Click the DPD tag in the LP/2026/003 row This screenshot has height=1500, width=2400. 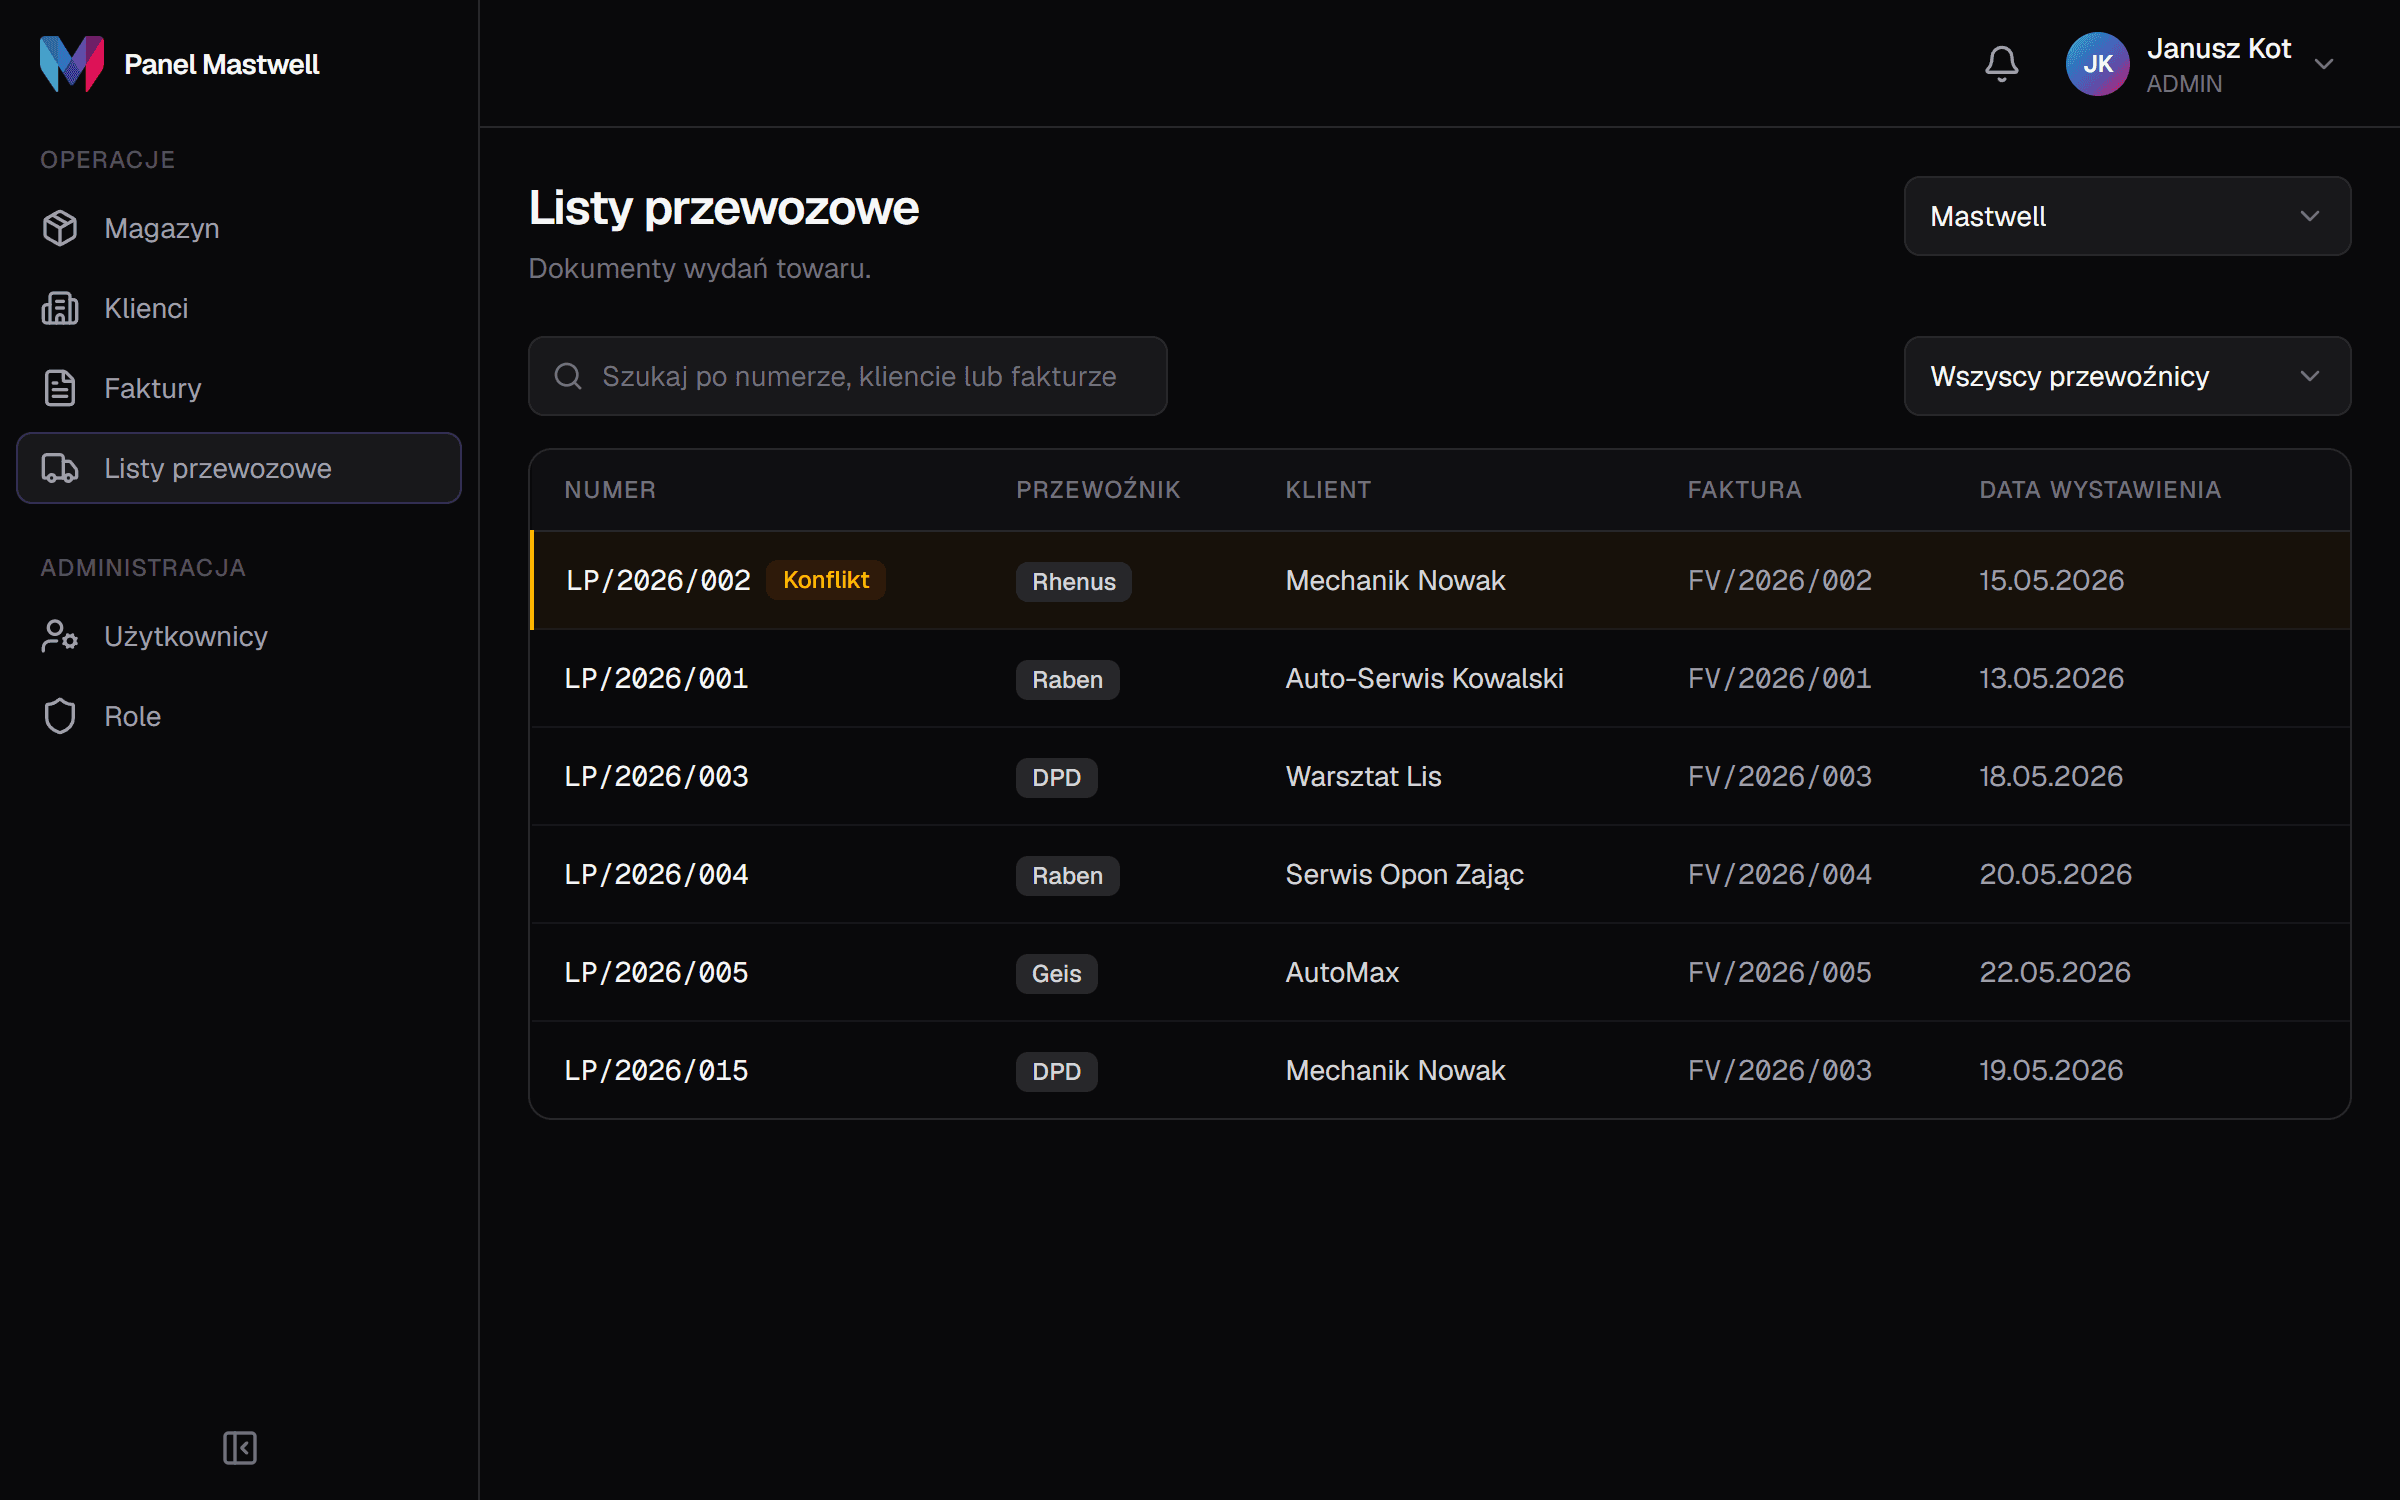click(1056, 778)
